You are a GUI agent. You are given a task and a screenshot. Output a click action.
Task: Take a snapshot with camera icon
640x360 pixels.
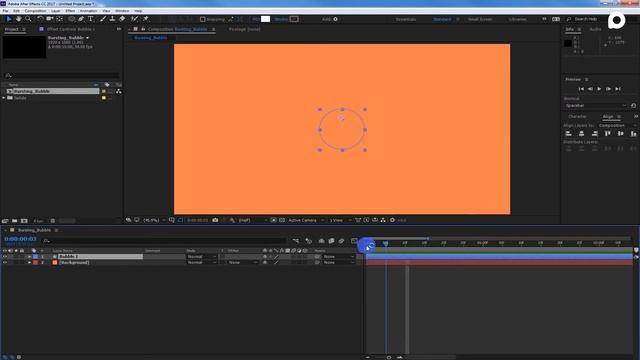[x=215, y=220]
